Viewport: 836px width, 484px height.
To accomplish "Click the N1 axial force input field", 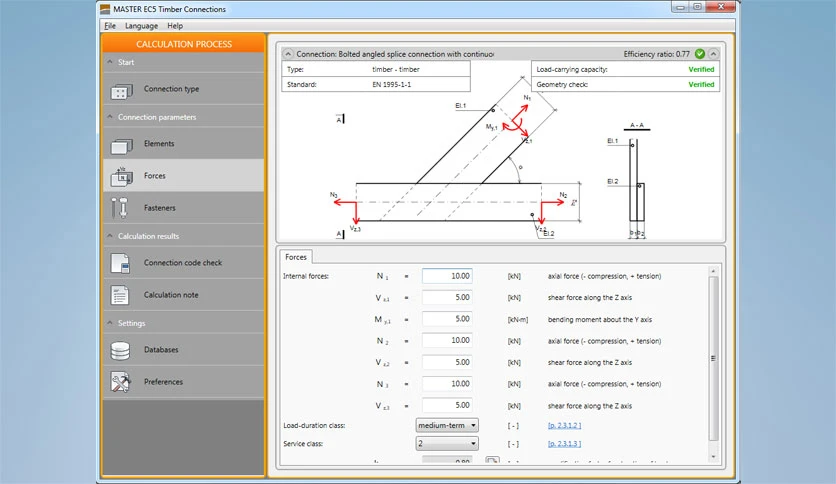I will [x=447, y=276].
